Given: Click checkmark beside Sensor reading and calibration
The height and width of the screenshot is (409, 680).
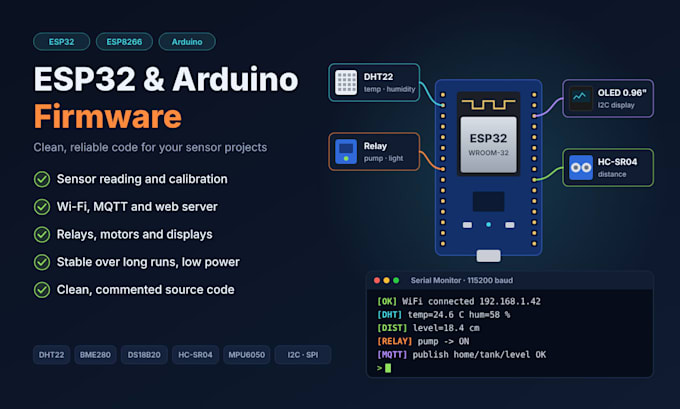Looking at the screenshot, I should 42,179.
